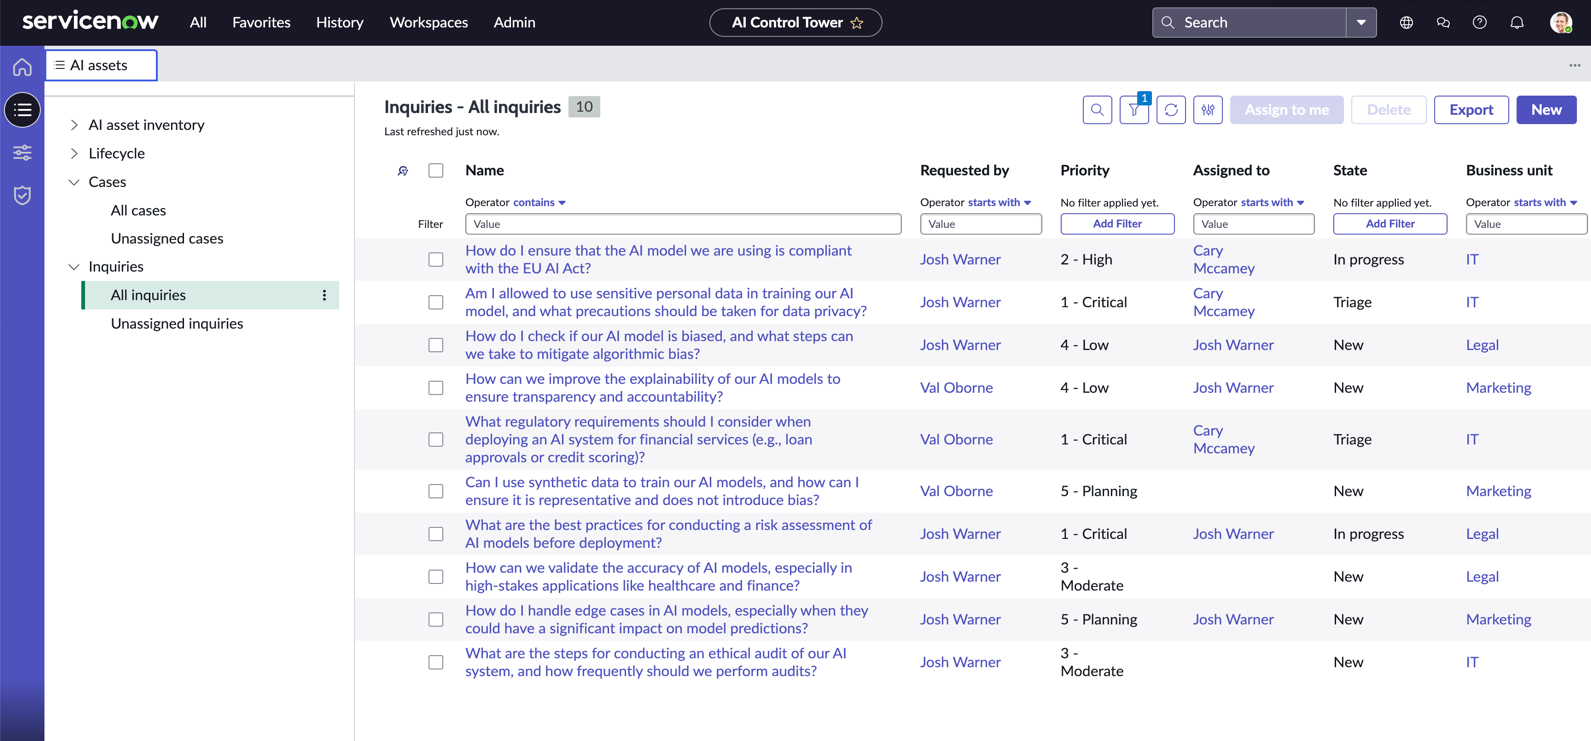Viewport: 1591px width, 741px height.
Task: Select the AI assets tab
Action: tap(101, 65)
